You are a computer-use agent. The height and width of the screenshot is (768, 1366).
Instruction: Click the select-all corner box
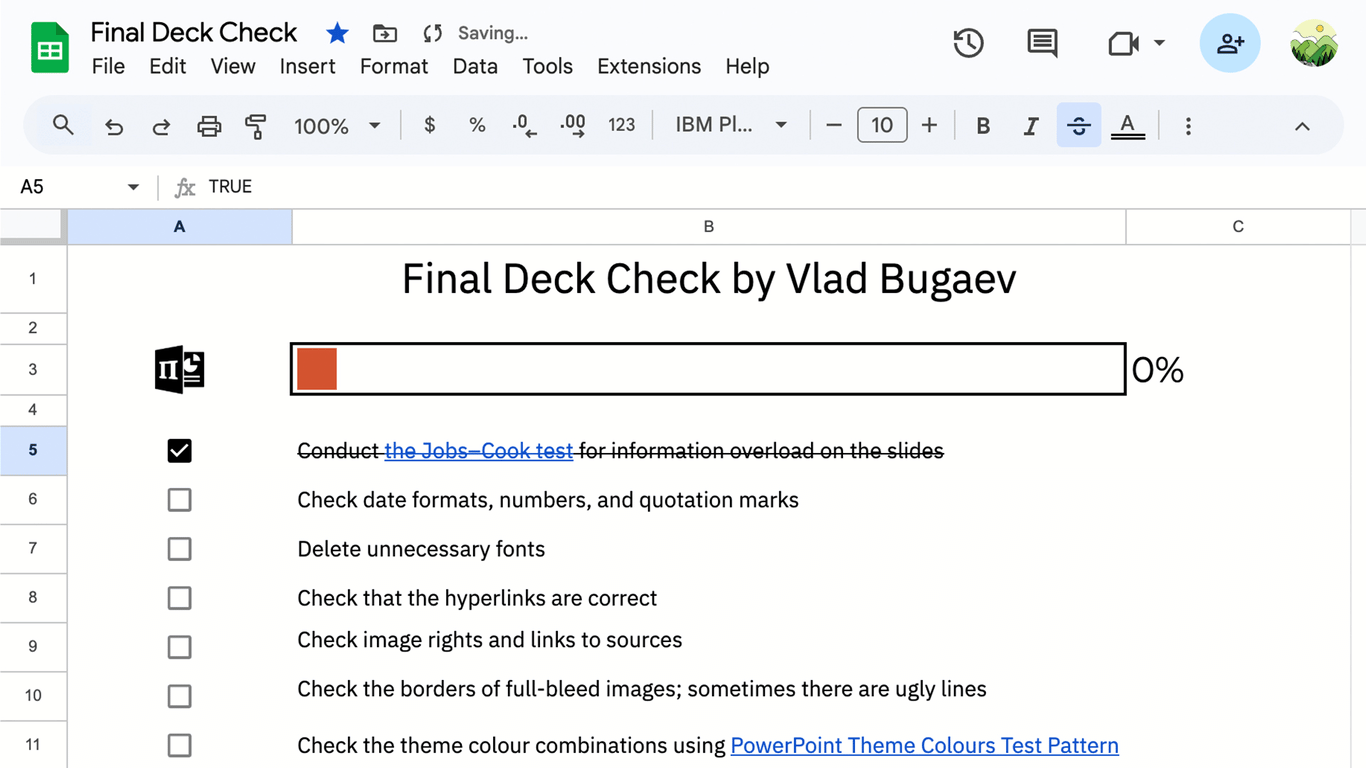click(33, 227)
